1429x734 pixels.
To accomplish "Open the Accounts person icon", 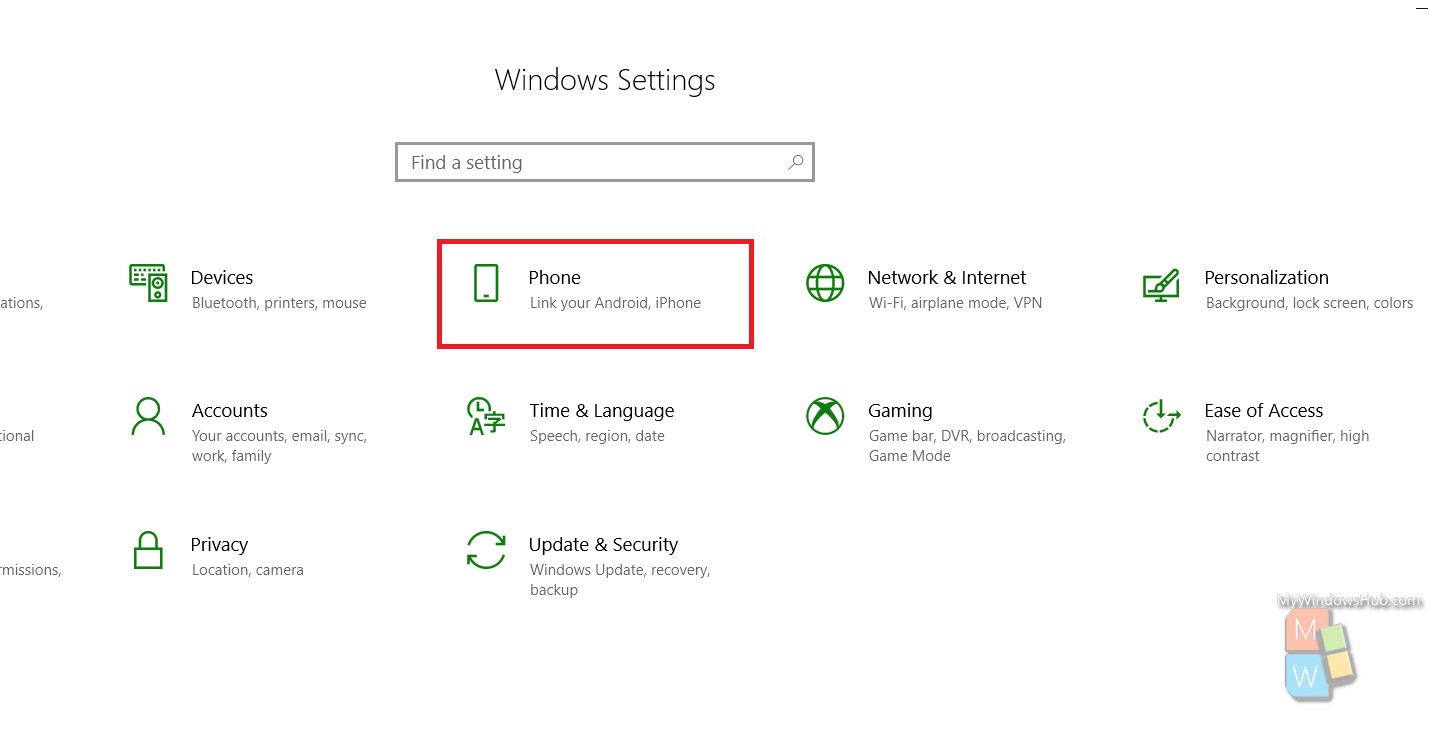I will (x=148, y=416).
